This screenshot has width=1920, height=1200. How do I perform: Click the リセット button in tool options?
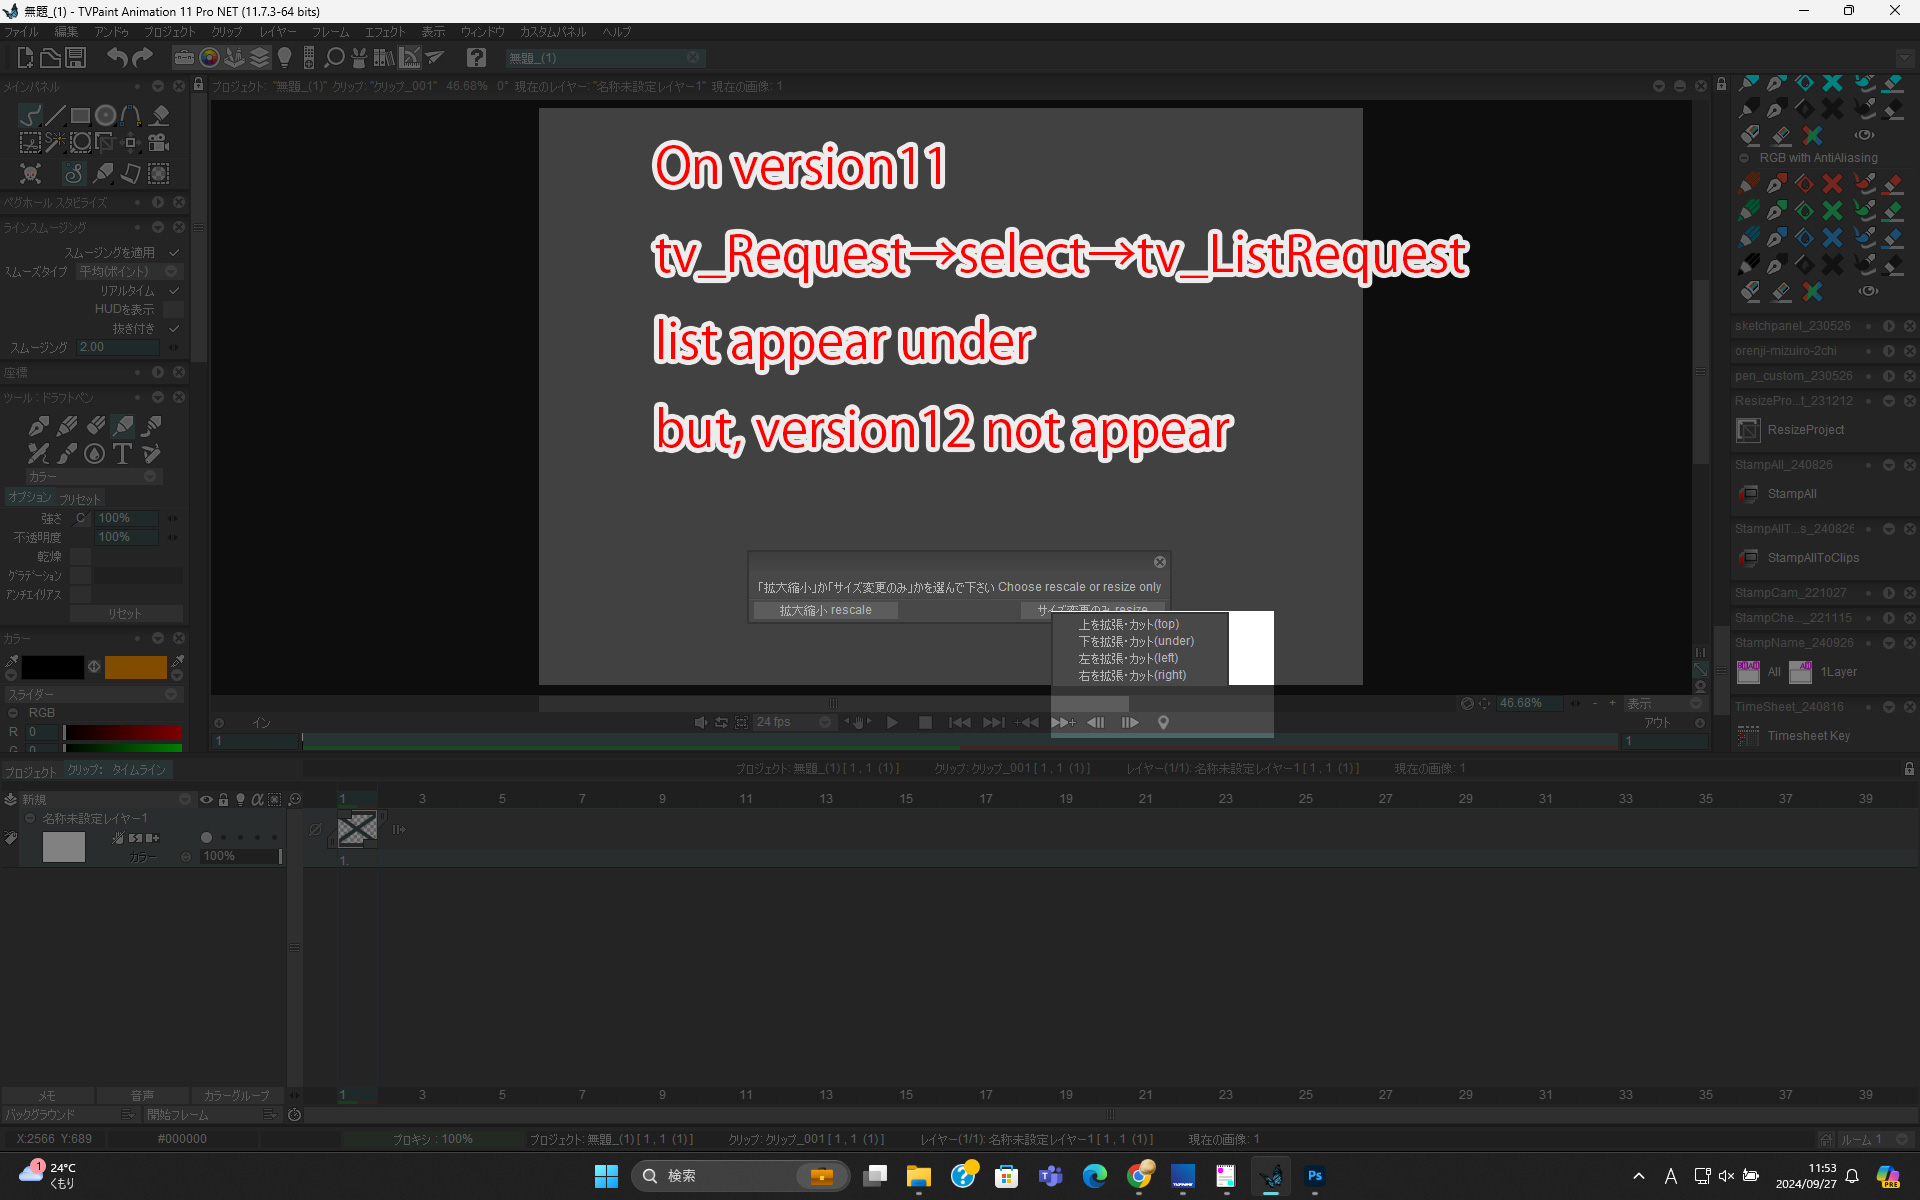click(x=126, y=613)
